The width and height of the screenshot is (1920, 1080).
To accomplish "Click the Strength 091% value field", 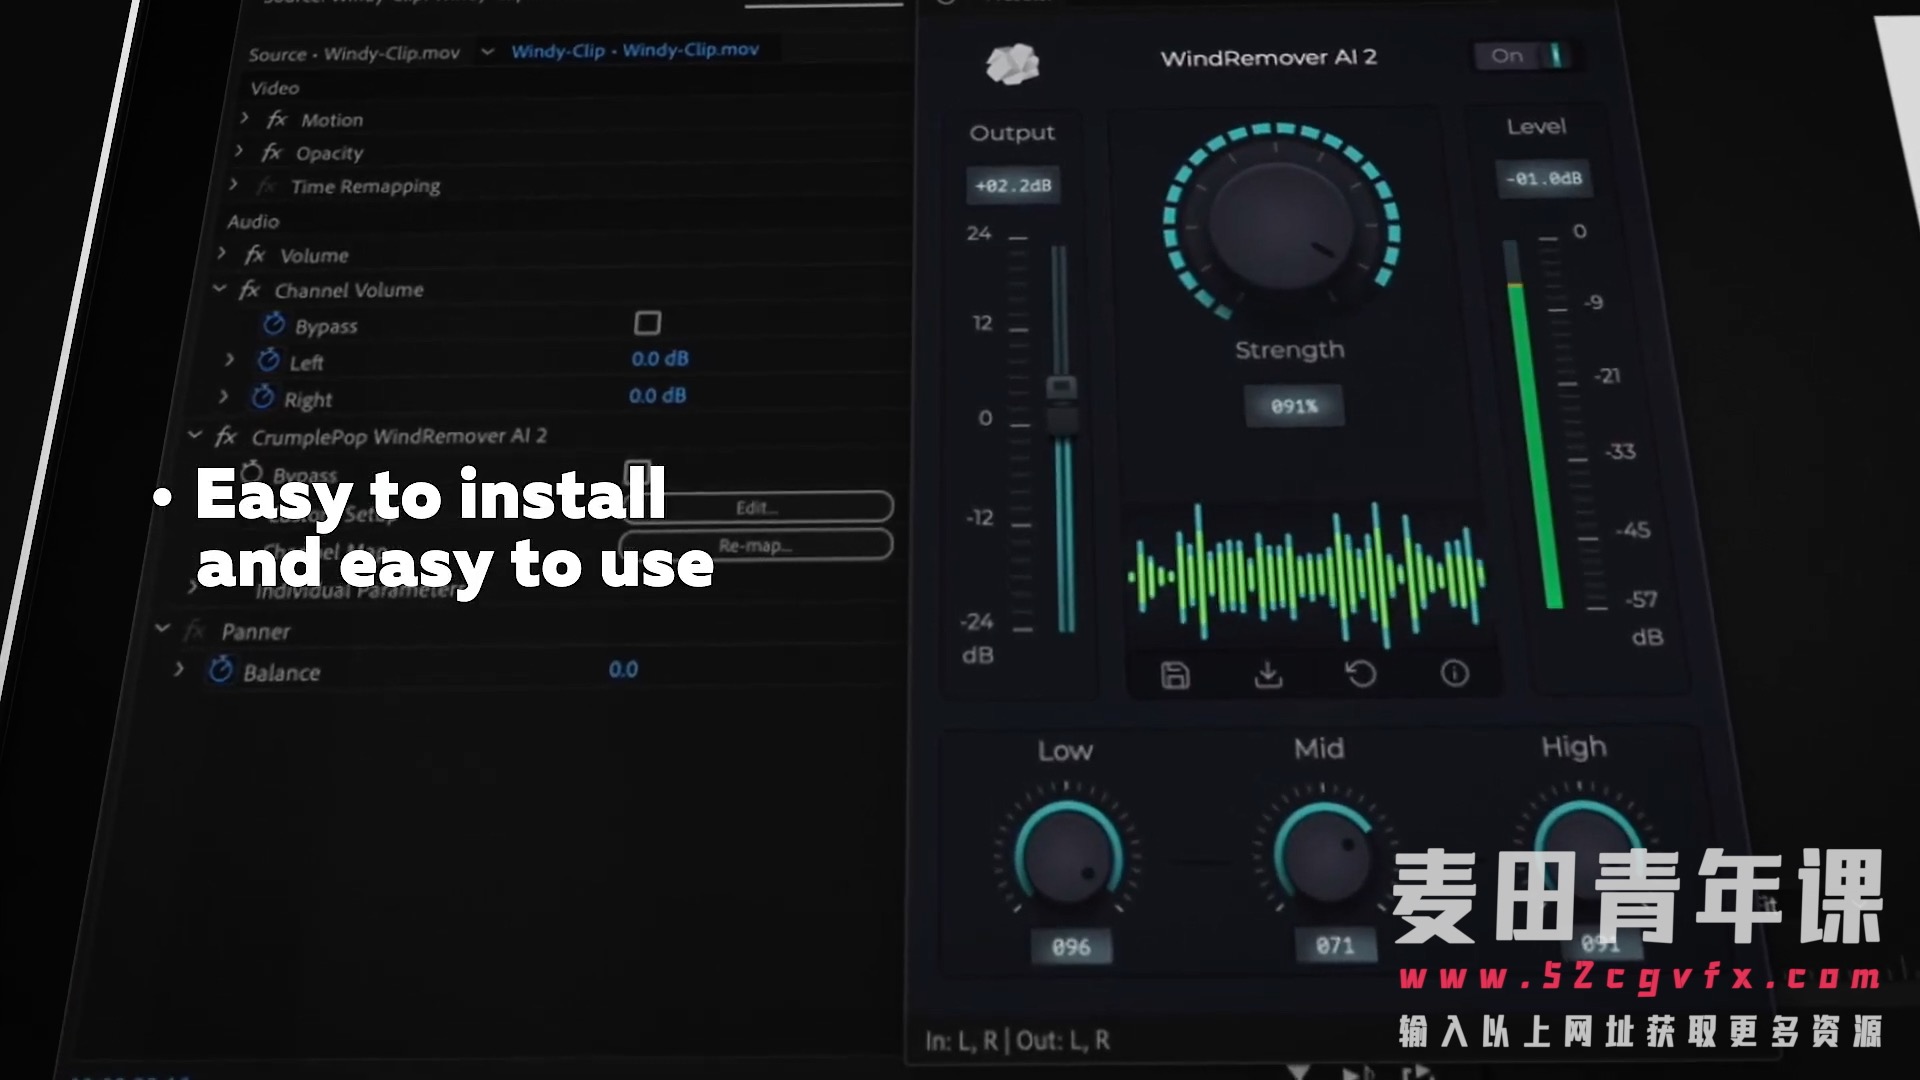I will coord(1294,406).
